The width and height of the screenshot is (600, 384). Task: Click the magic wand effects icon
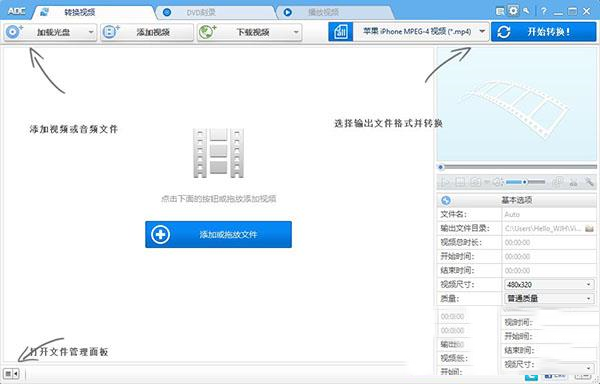(589, 182)
